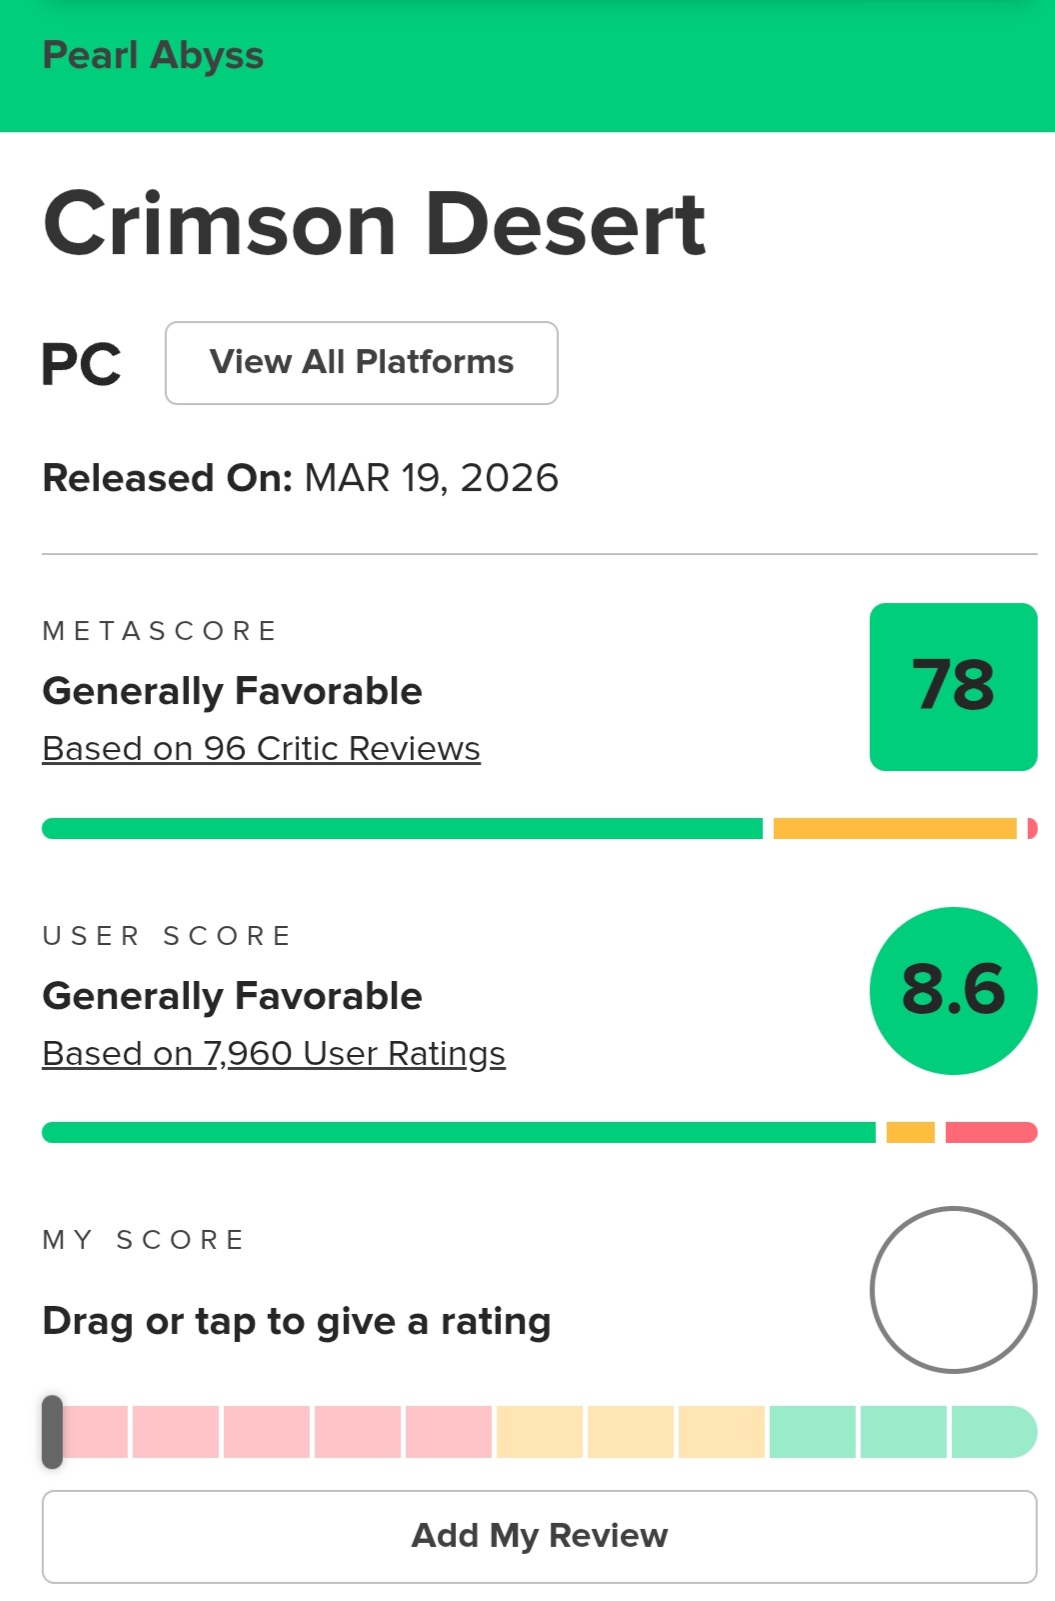The image size is (1055, 1601).
Task: Open the View All Platforms button
Action: (361, 363)
